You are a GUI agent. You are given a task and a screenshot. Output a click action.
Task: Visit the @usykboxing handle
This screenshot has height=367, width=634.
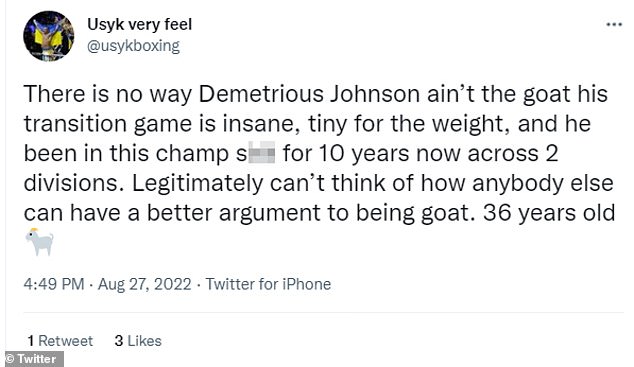click(x=133, y=46)
